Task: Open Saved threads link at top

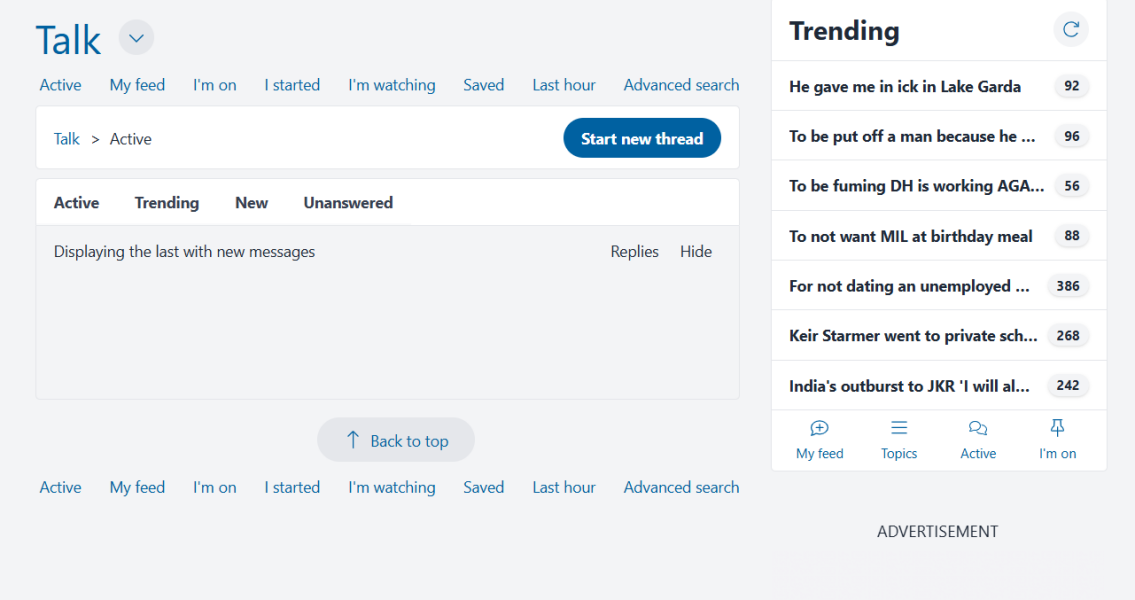Action: pos(483,85)
